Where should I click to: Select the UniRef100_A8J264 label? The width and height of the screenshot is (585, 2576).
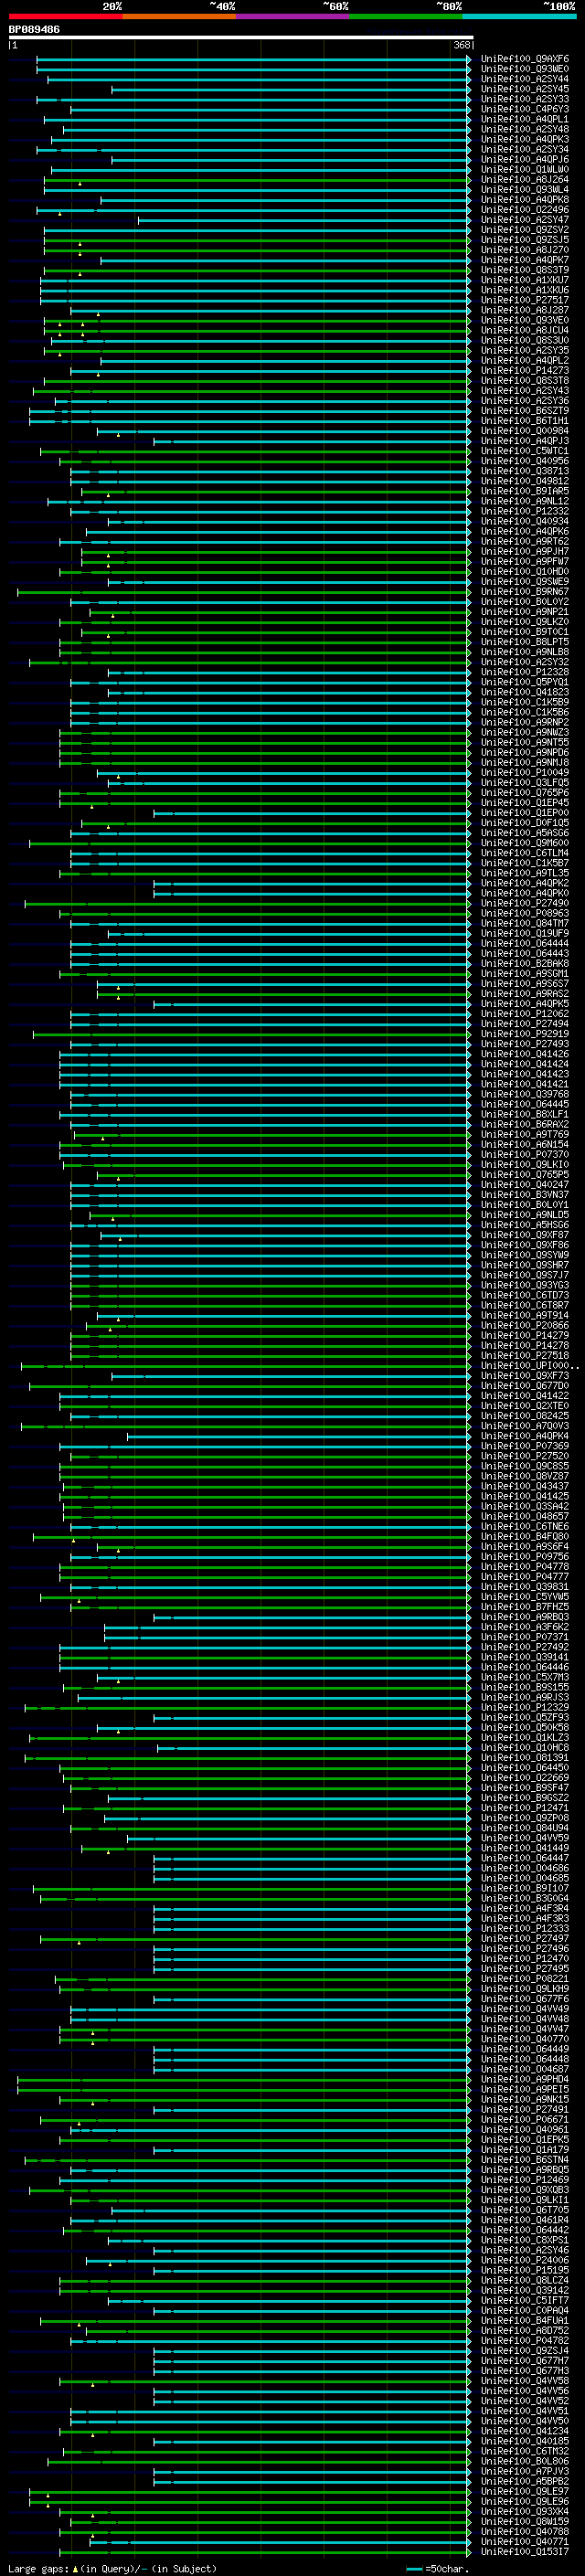525,179
